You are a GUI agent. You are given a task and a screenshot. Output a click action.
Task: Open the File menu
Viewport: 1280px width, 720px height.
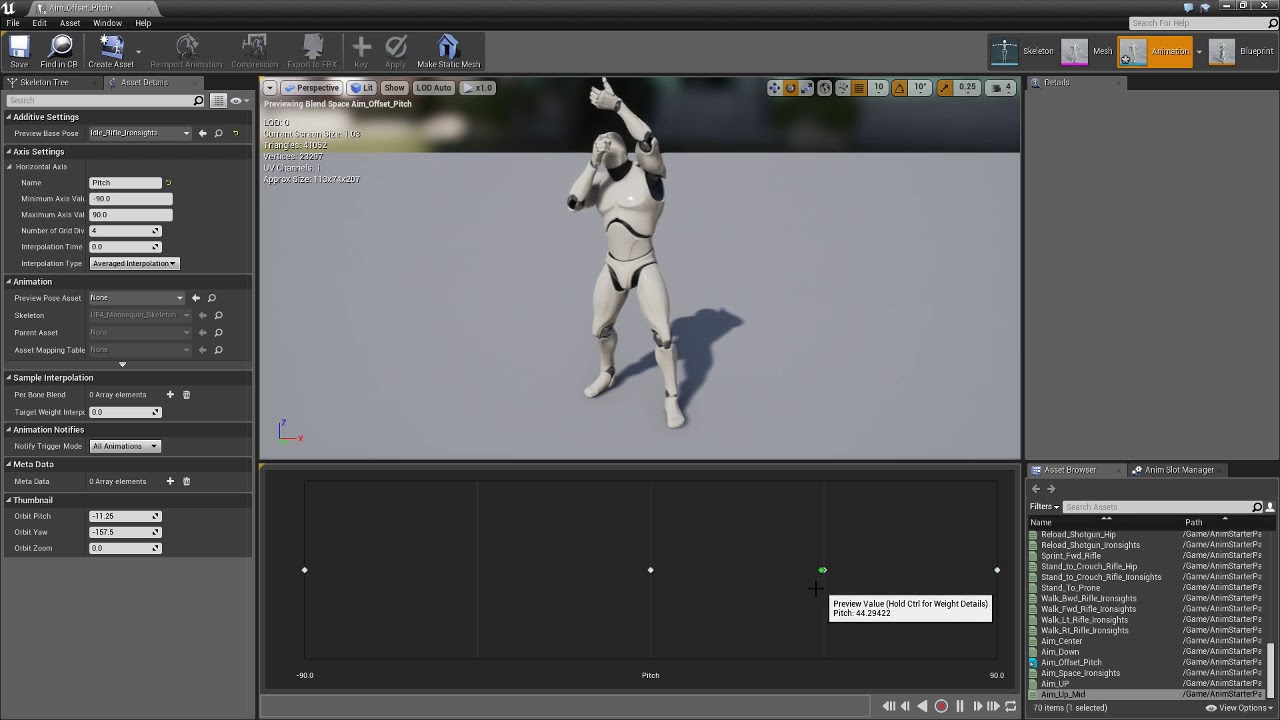pos(13,23)
